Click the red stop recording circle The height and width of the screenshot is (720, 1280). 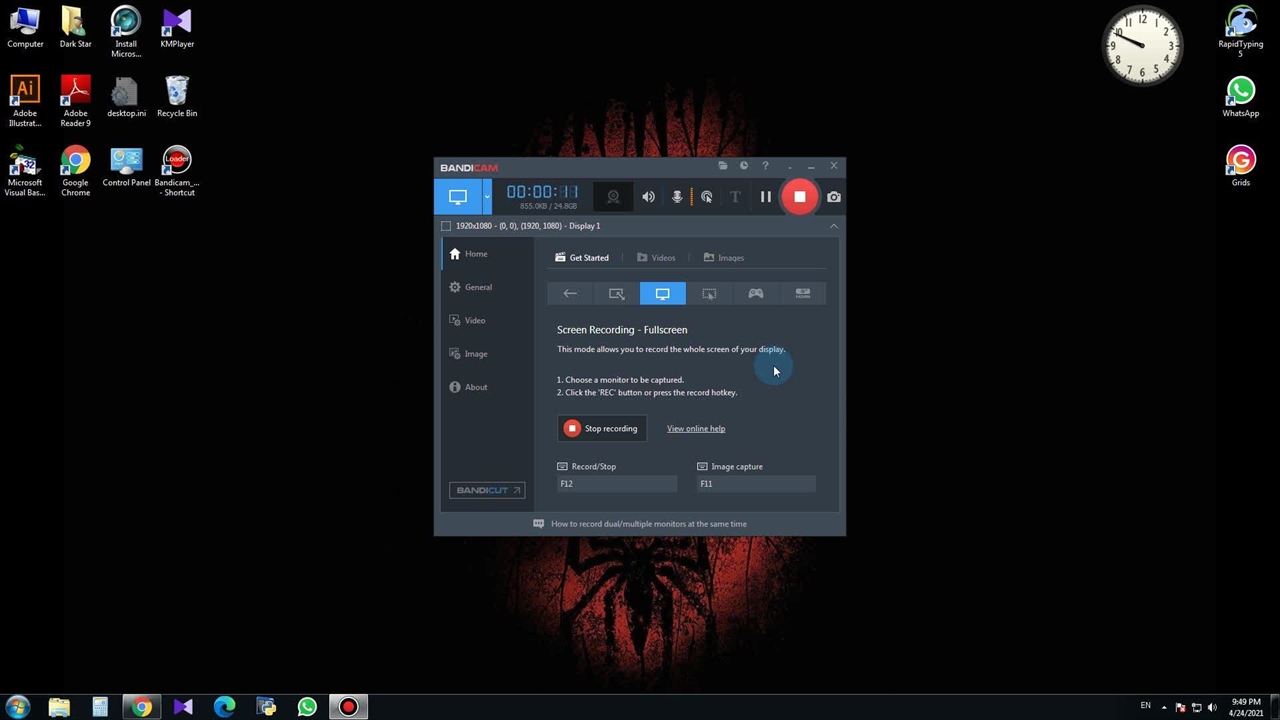pos(800,197)
